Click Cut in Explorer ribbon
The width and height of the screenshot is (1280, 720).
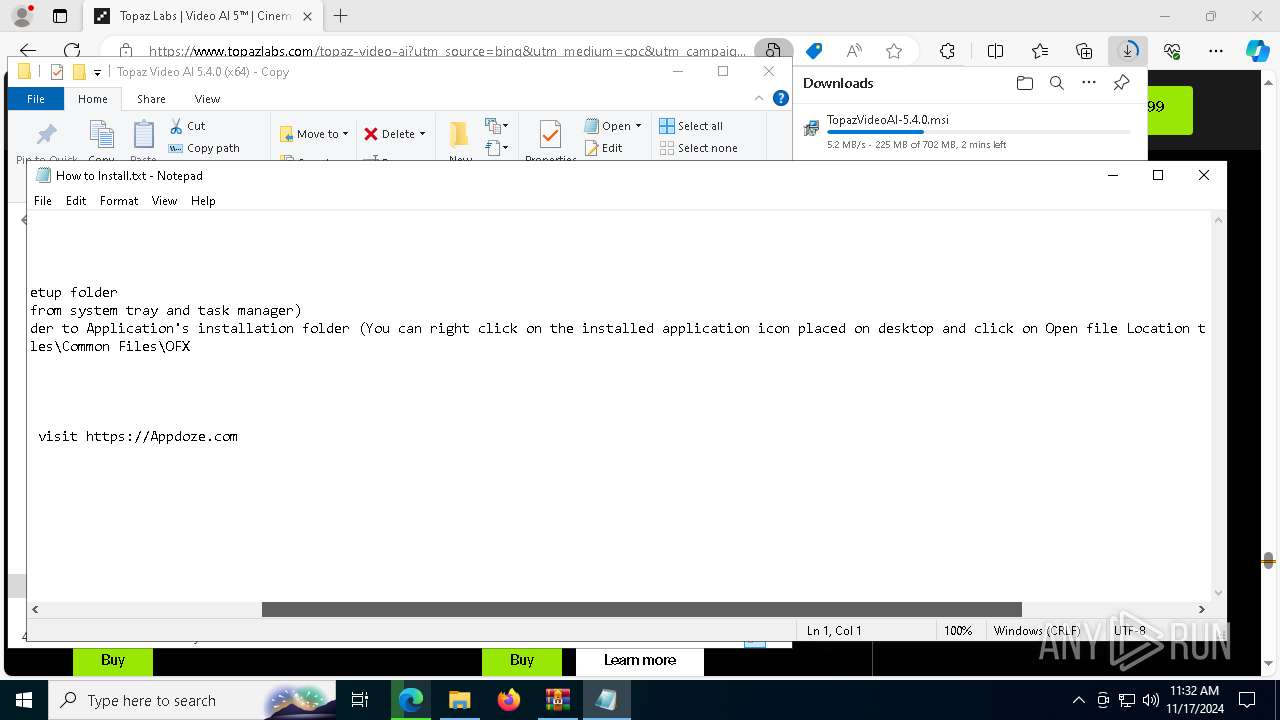187,126
